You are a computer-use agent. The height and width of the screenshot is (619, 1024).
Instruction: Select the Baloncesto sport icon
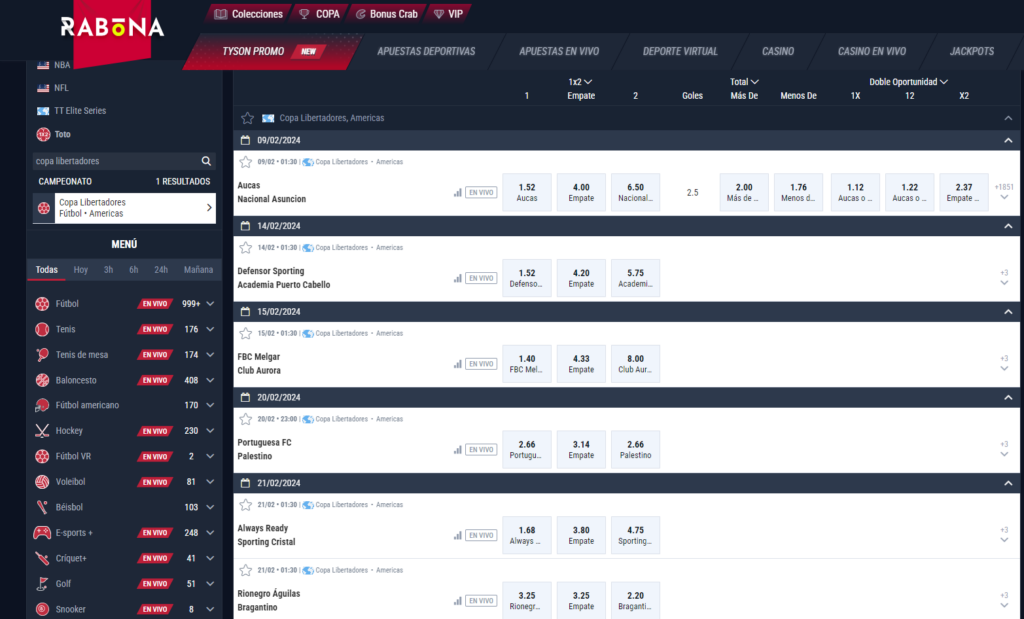click(41, 379)
